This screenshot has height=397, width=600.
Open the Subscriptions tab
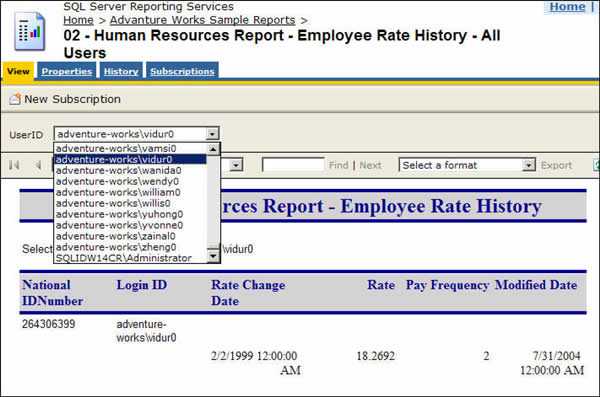(x=182, y=71)
